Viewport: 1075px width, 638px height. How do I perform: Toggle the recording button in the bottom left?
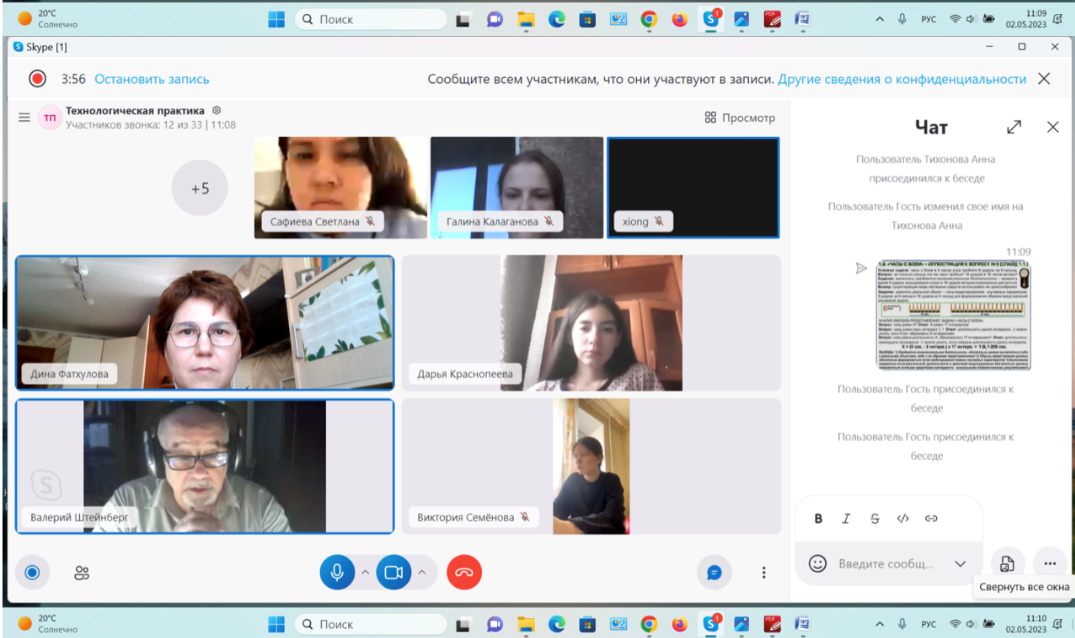coord(32,572)
